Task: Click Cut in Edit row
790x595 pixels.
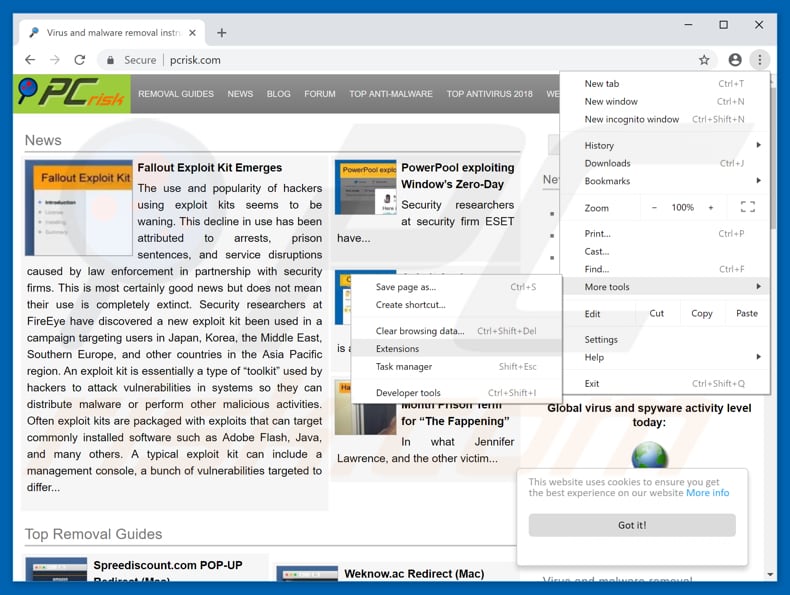Action: (x=656, y=313)
